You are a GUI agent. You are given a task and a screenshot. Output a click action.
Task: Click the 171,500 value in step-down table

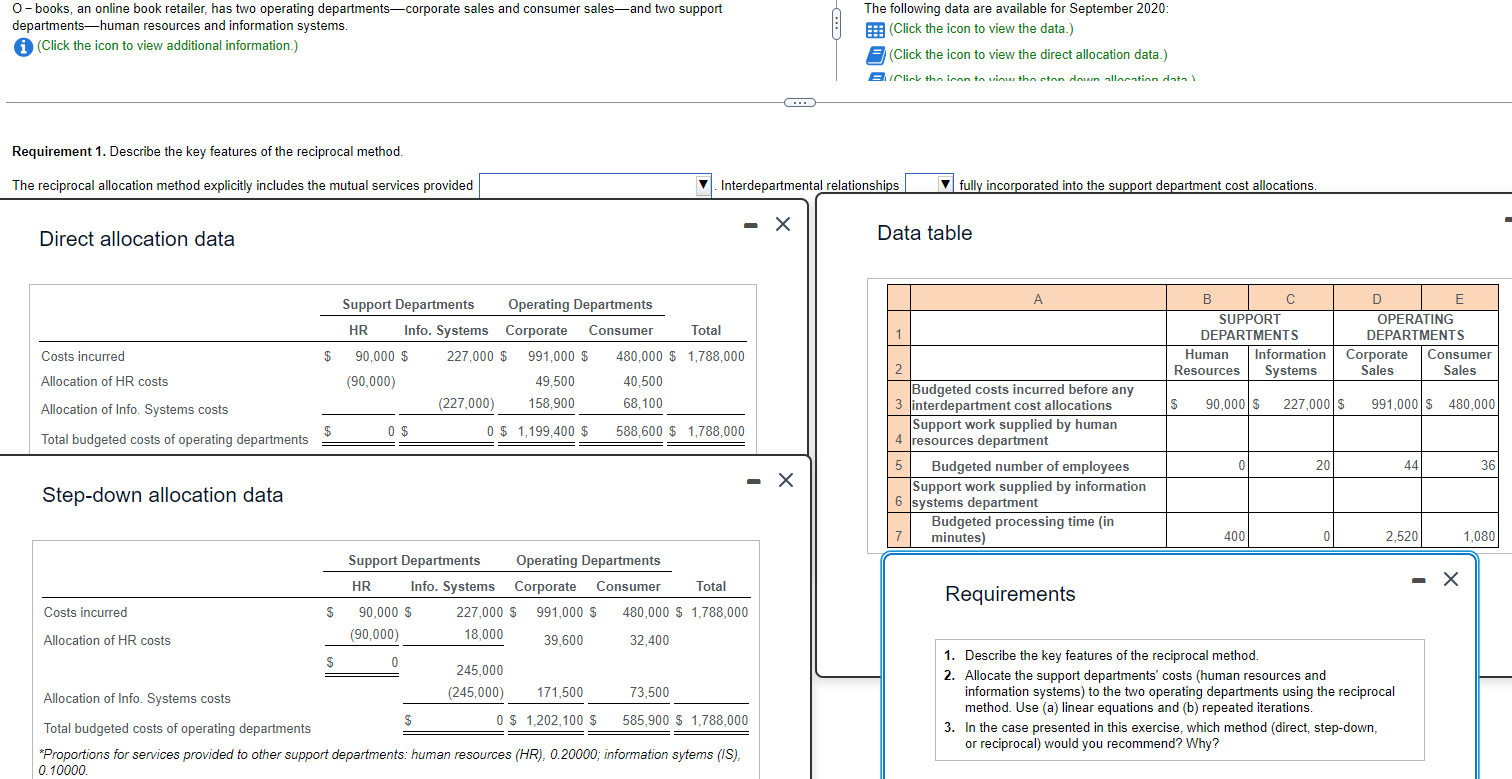pyautogui.click(x=560, y=693)
